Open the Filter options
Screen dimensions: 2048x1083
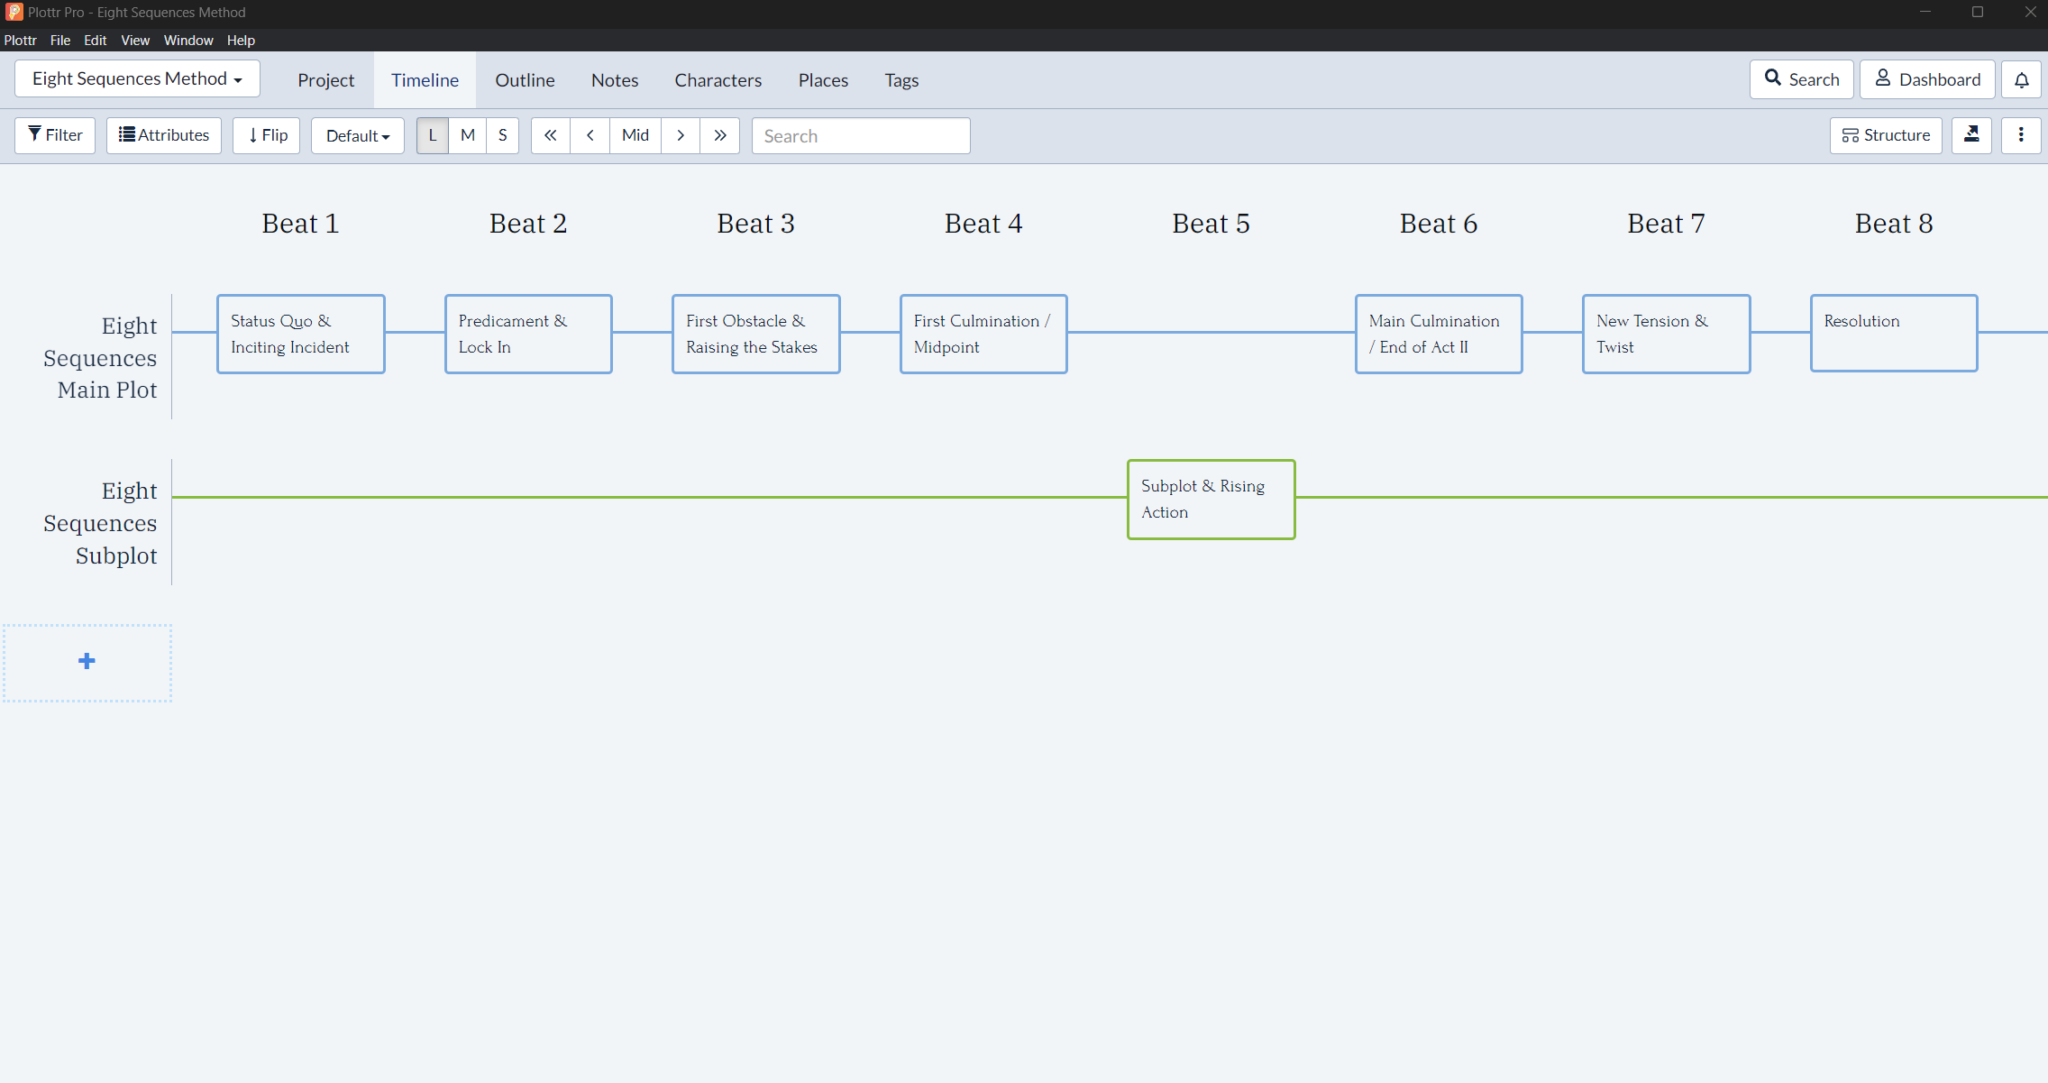click(x=55, y=135)
